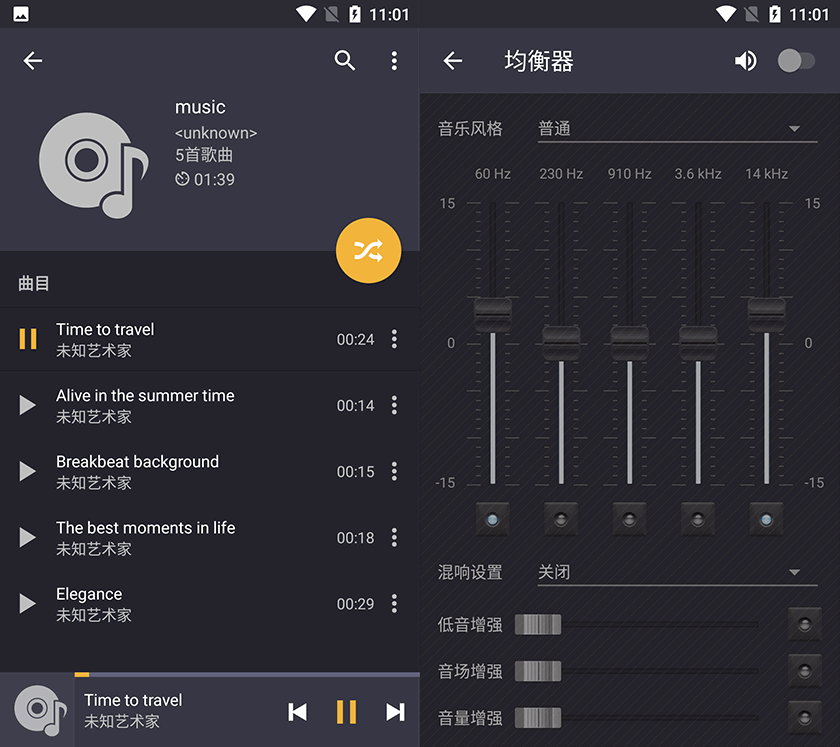Image resolution: width=840 pixels, height=747 pixels.
Task: Toggle the 音量增强 enable button
Action: 804,718
